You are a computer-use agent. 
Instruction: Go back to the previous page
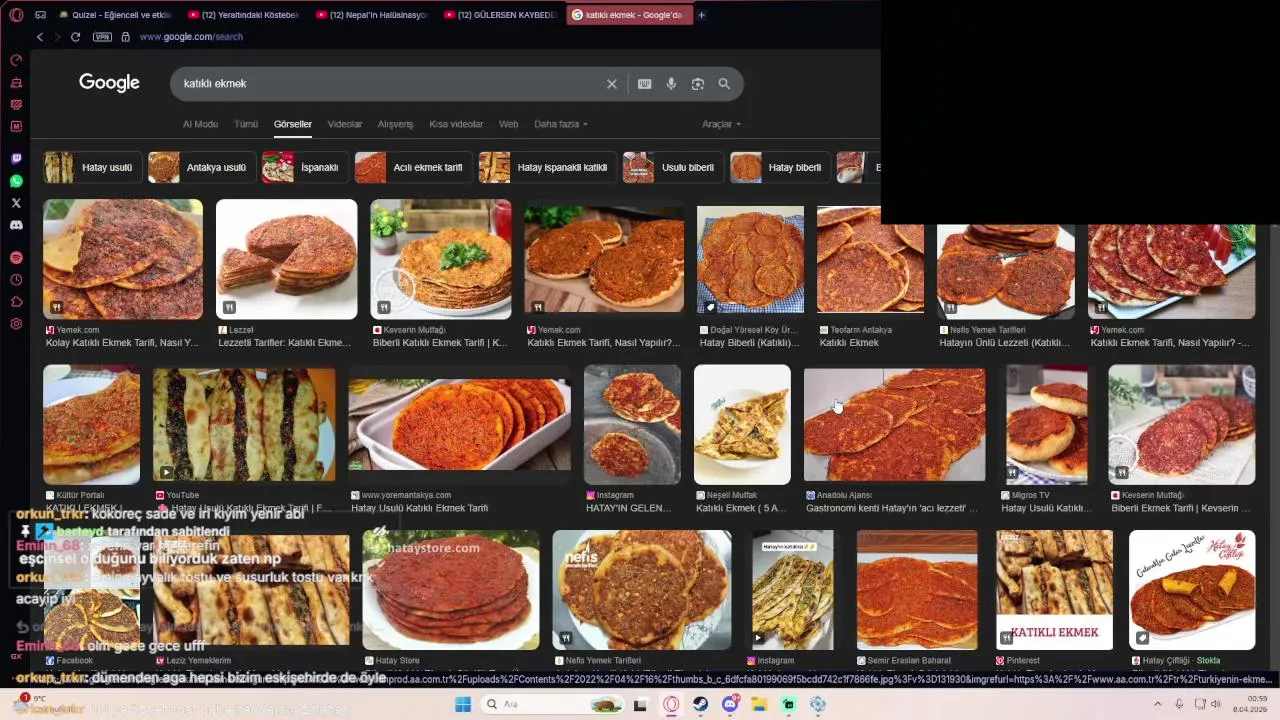39,37
